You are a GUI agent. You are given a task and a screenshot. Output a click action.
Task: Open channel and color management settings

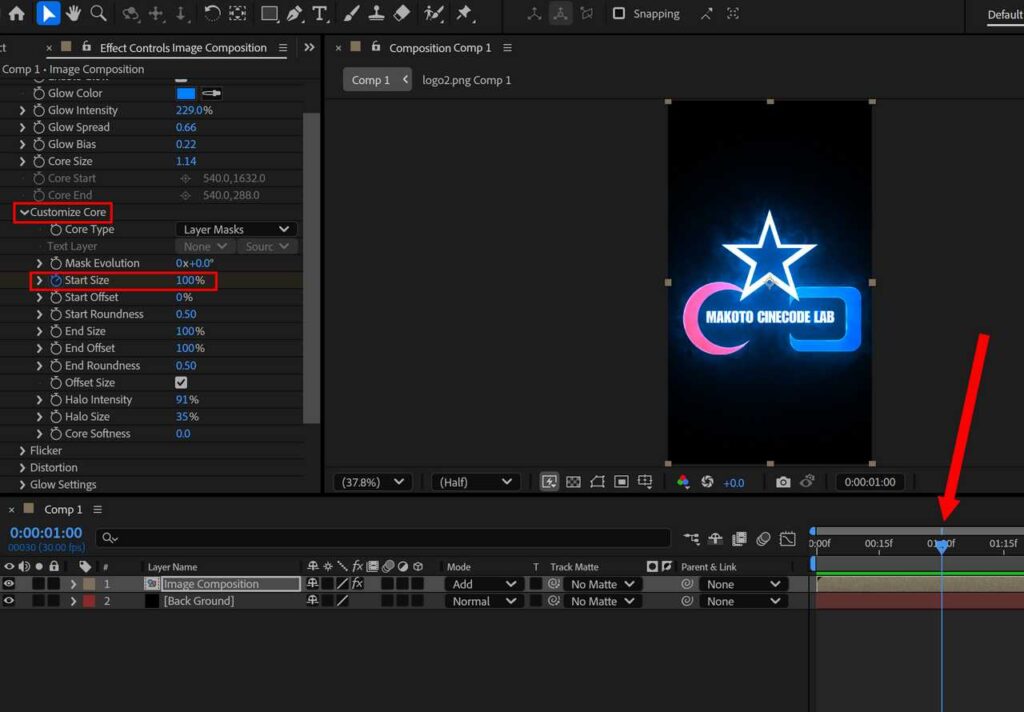click(x=683, y=482)
